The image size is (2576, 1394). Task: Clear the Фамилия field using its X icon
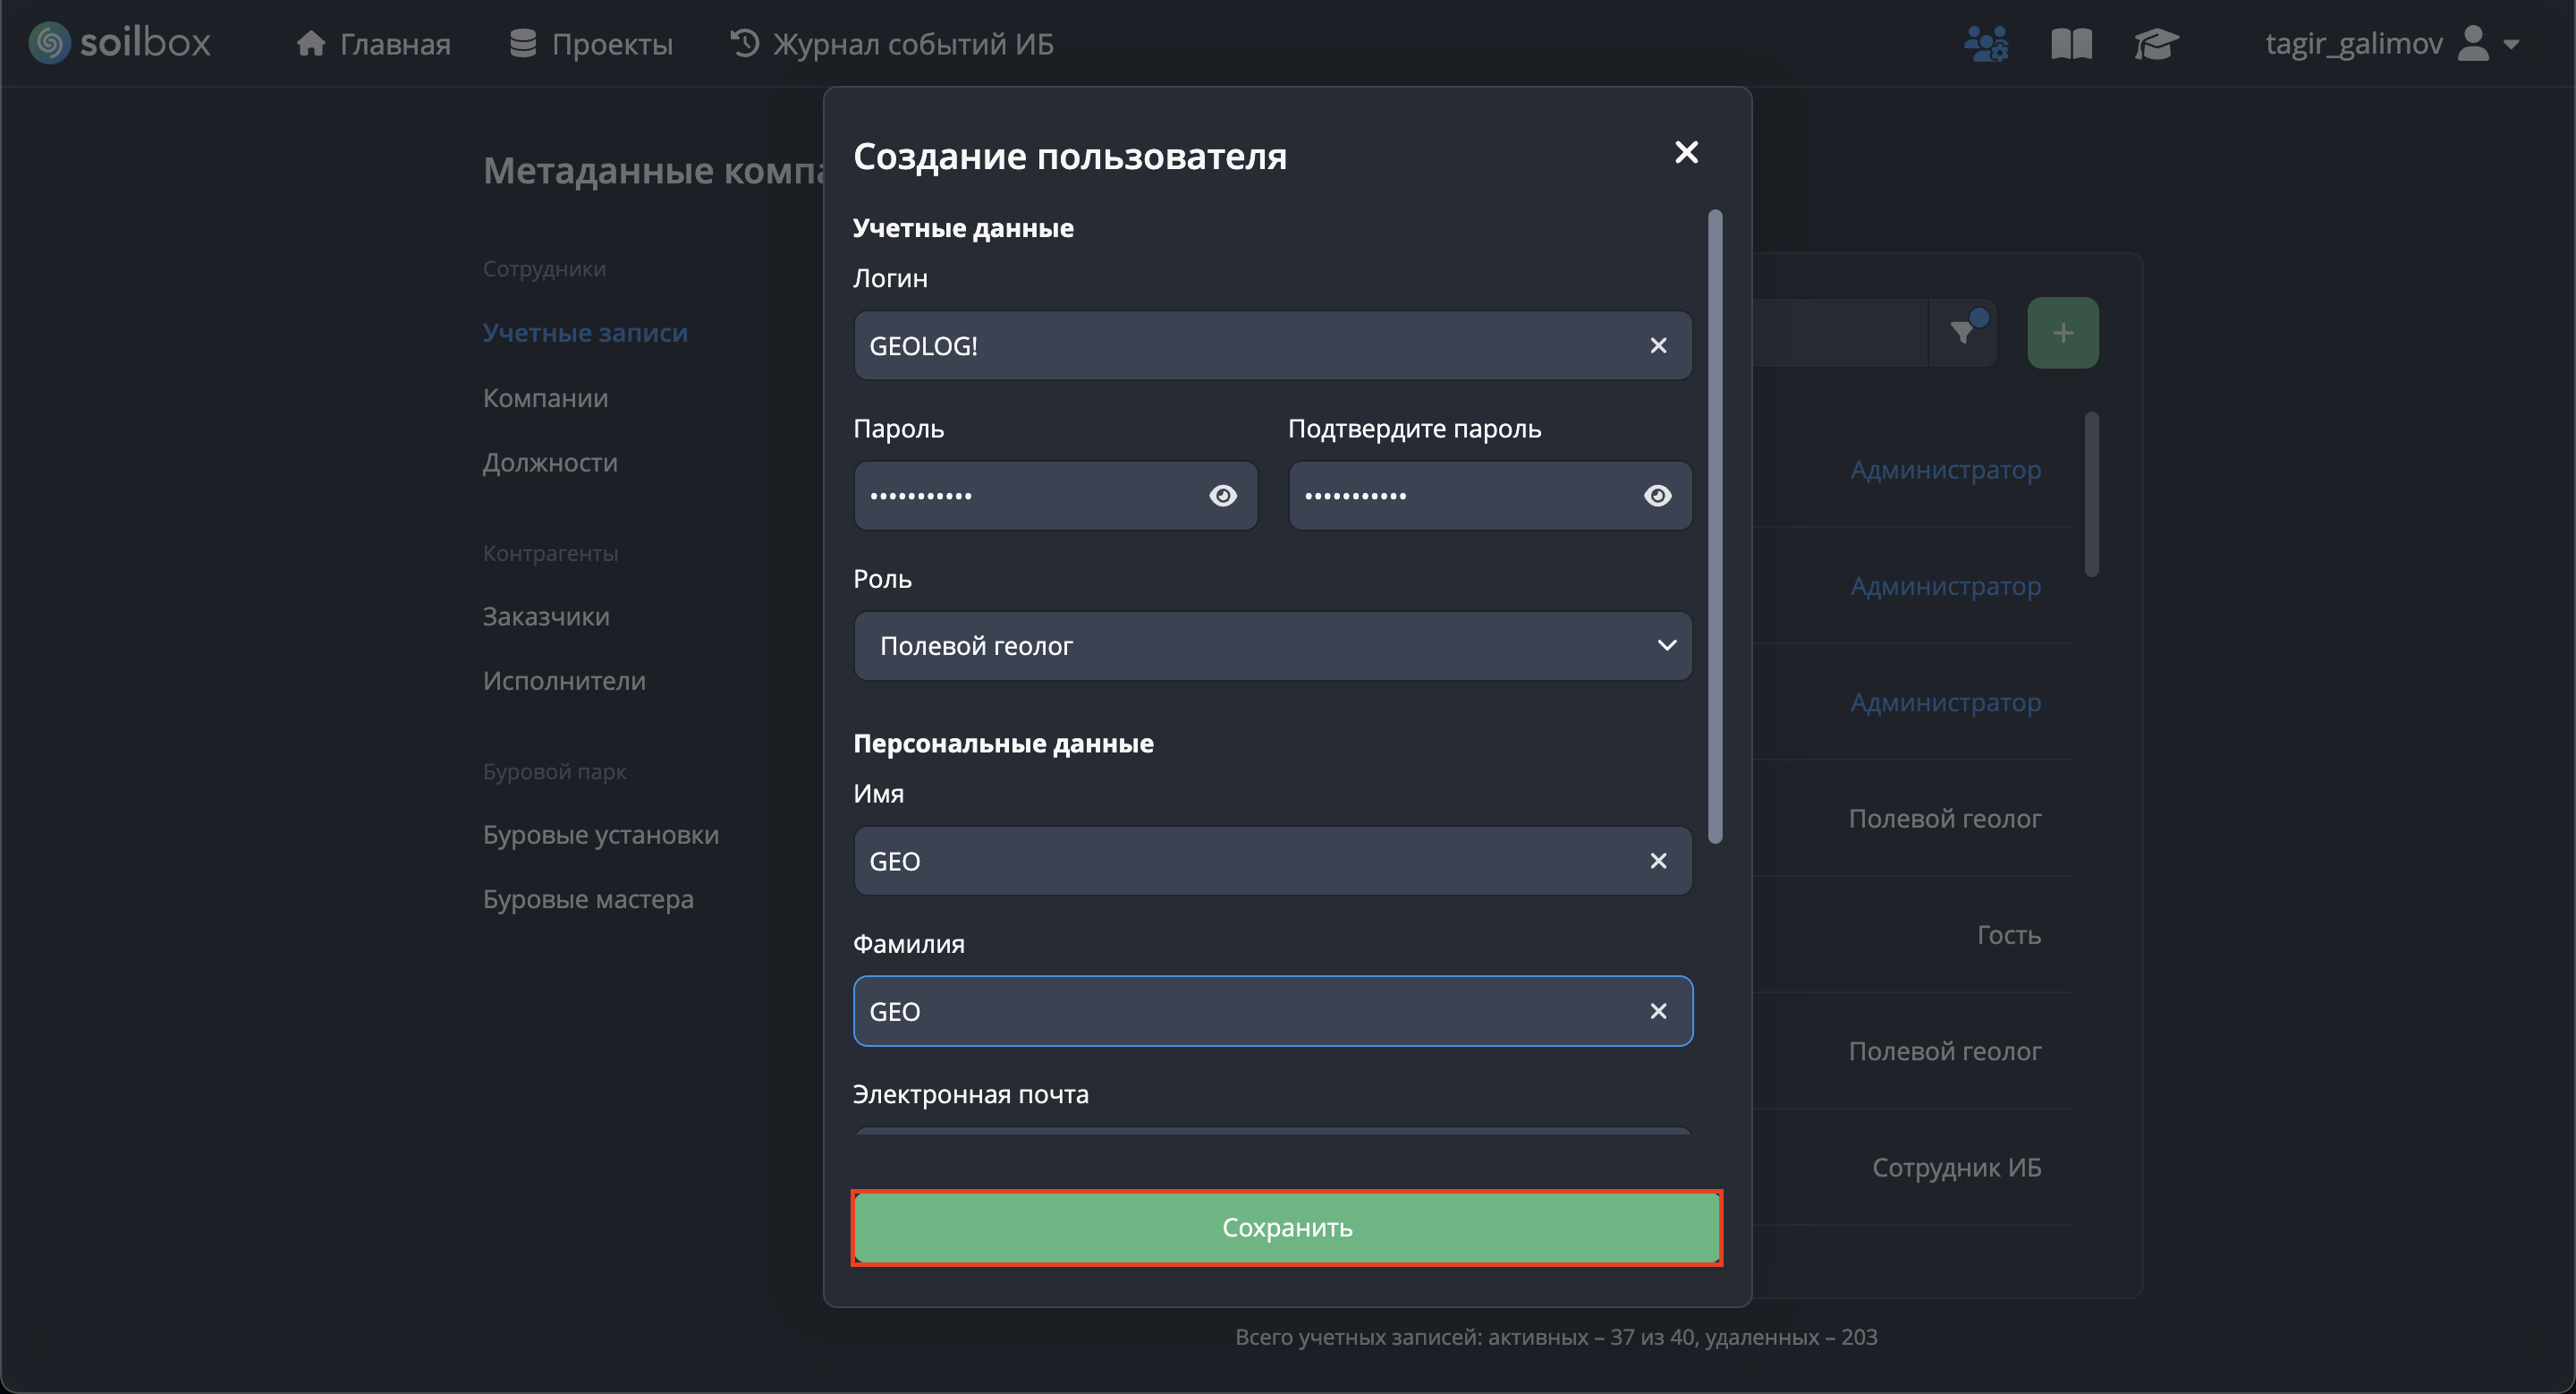[1657, 1011]
